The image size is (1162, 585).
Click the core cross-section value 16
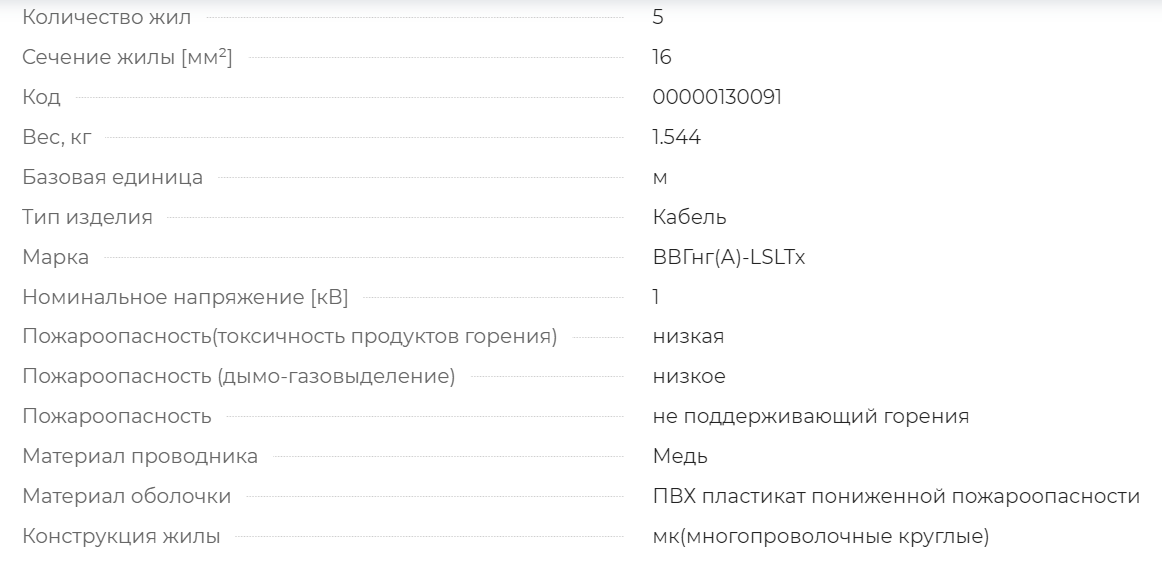(662, 57)
